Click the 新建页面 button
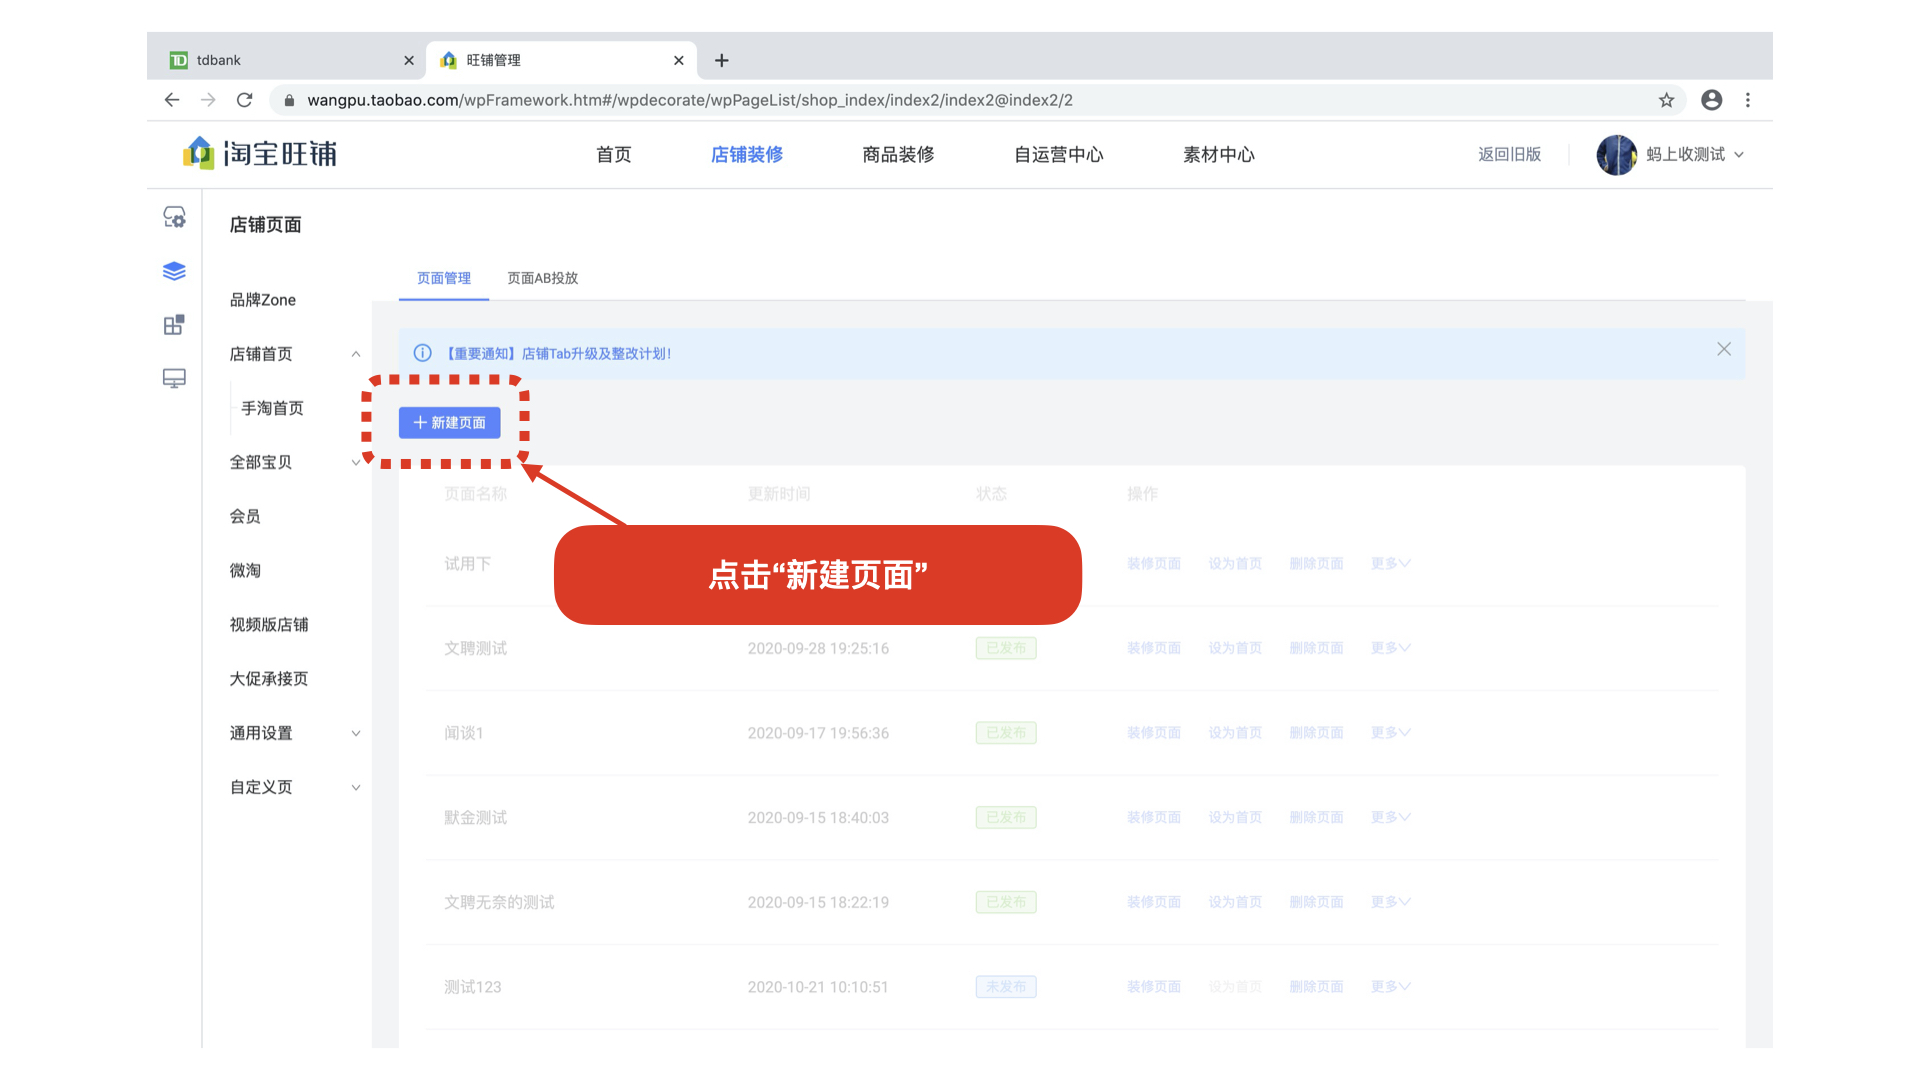The width and height of the screenshot is (1920, 1080). (449, 422)
